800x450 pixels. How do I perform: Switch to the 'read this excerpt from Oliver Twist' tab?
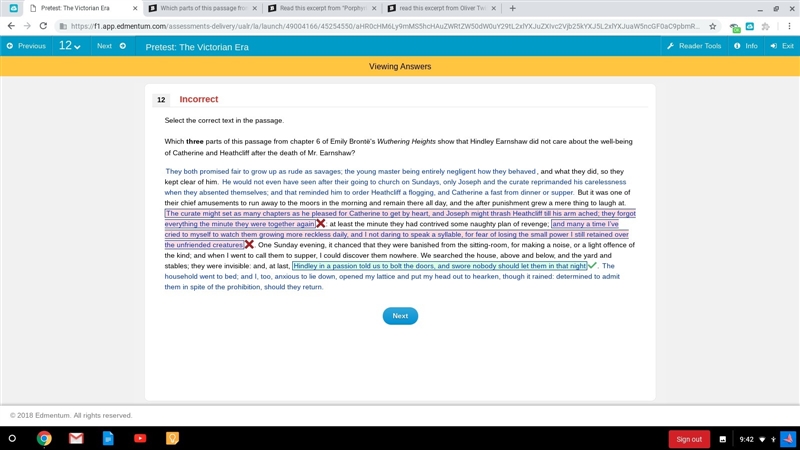(442, 8)
